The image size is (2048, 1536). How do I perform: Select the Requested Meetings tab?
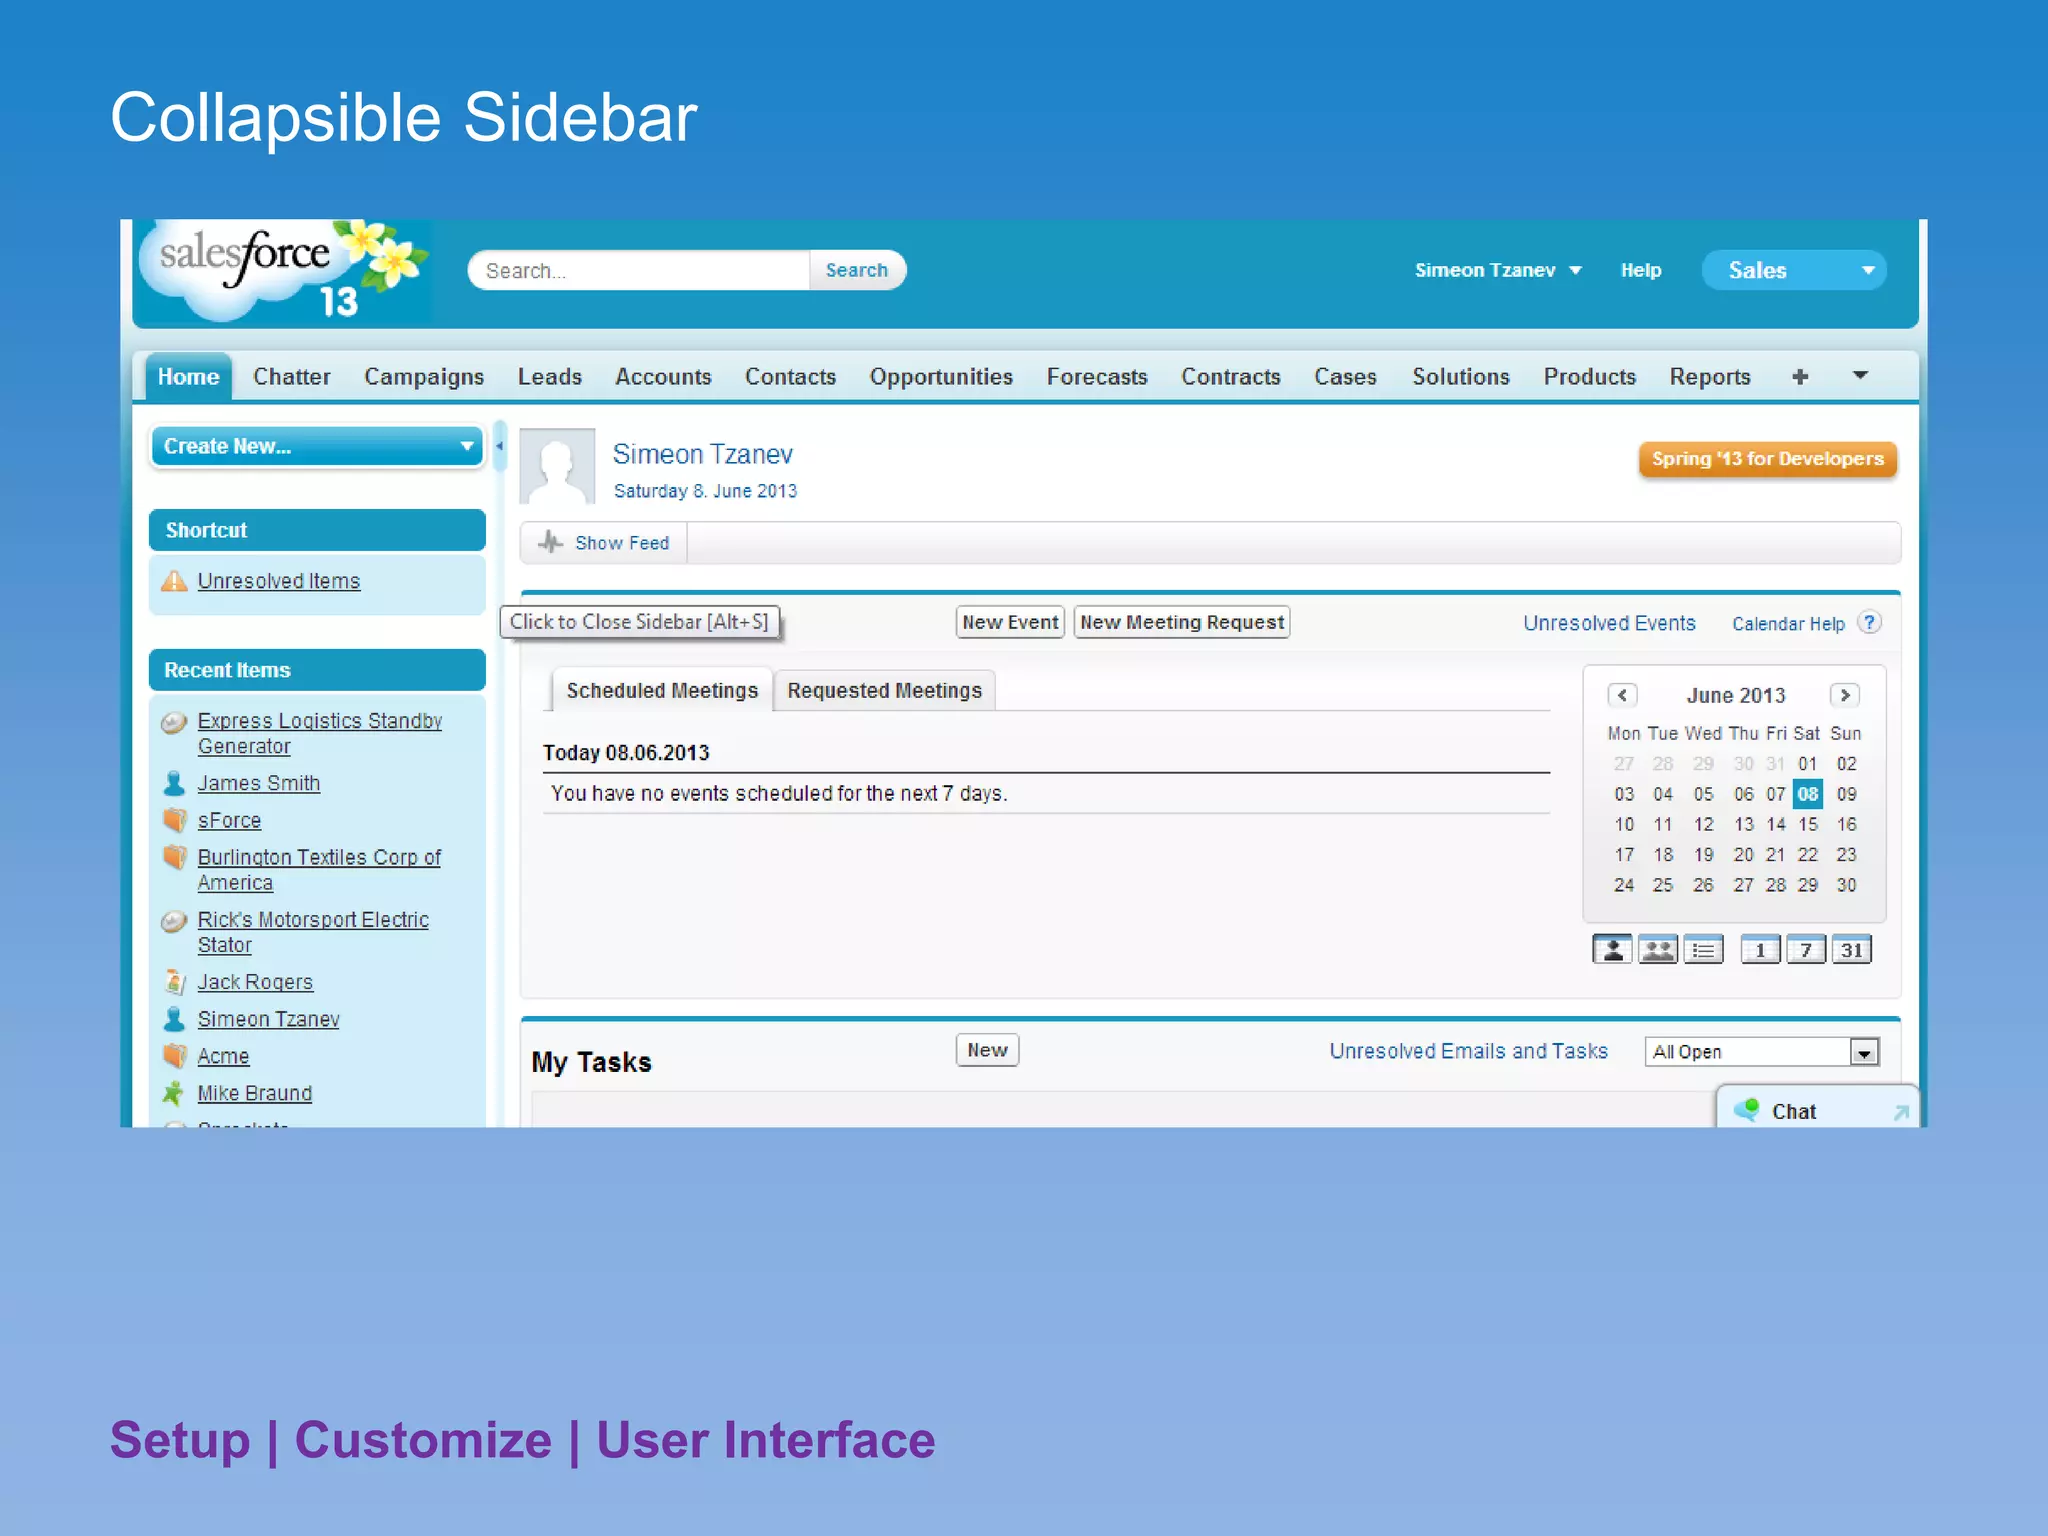[885, 691]
